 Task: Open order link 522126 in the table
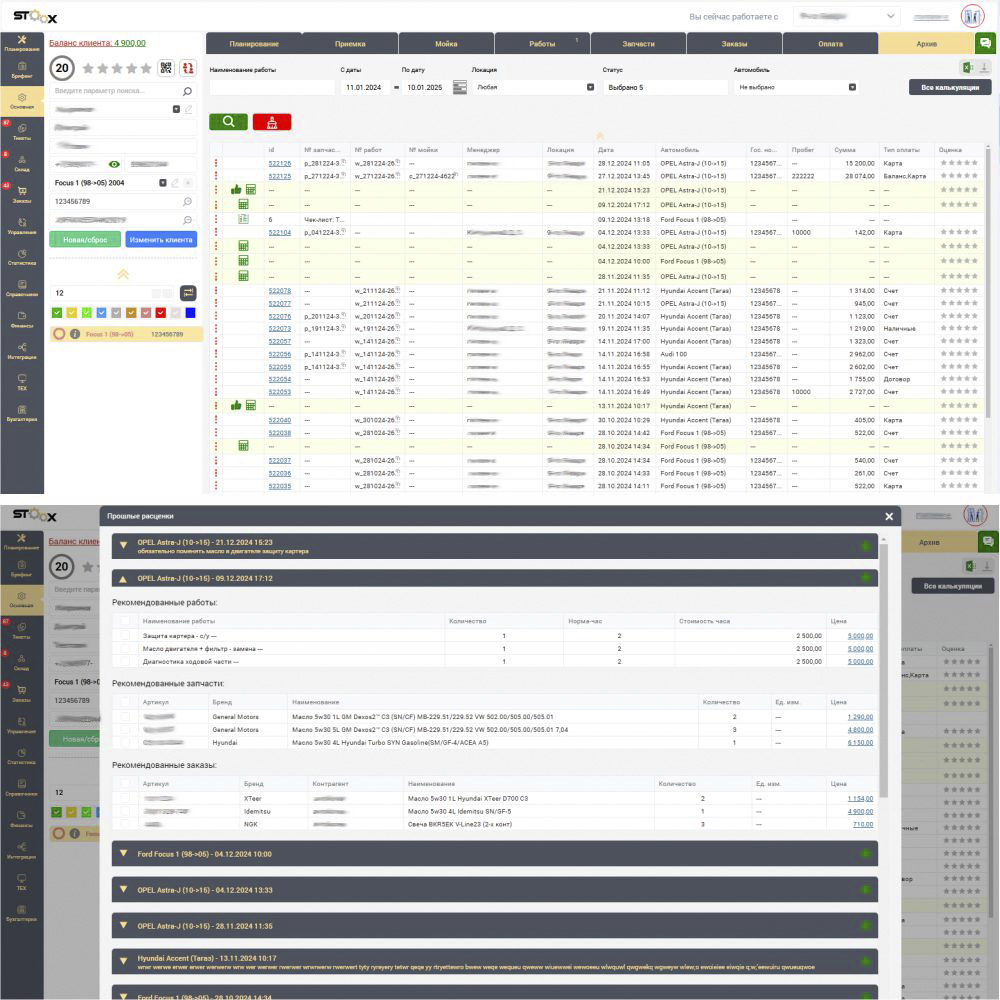[280, 163]
